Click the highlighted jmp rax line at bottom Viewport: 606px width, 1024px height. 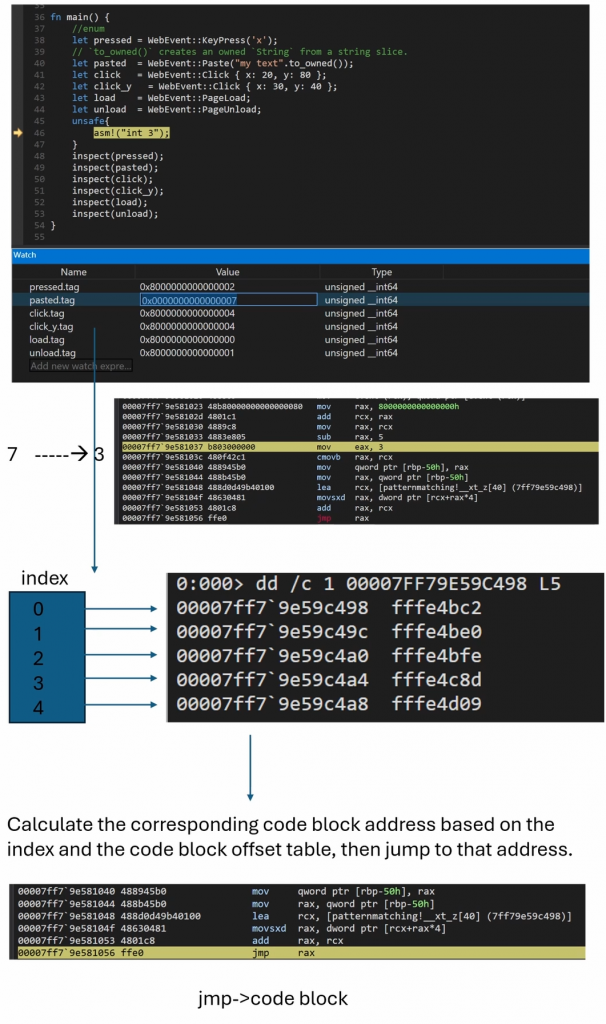[x=300, y=954]
